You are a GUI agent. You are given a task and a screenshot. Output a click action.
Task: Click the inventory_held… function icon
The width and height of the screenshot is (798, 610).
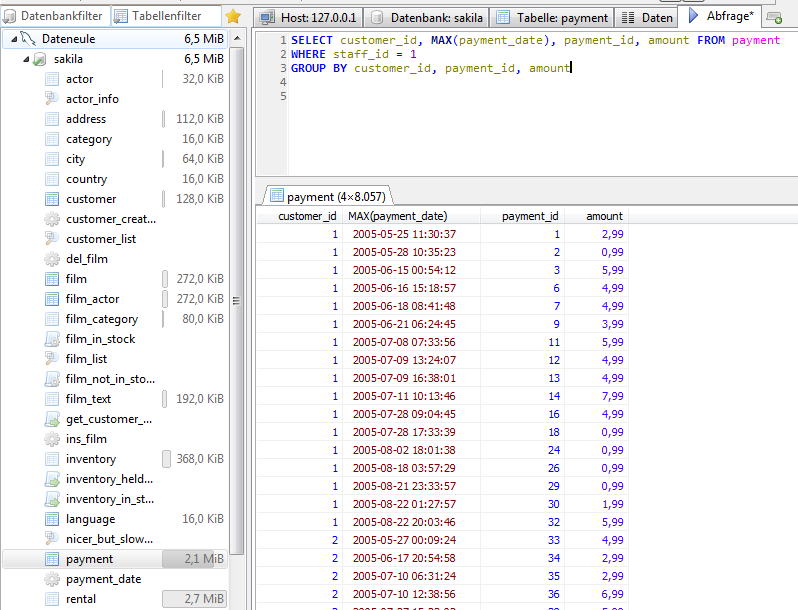pyautogui.click(x=52, y=479)
